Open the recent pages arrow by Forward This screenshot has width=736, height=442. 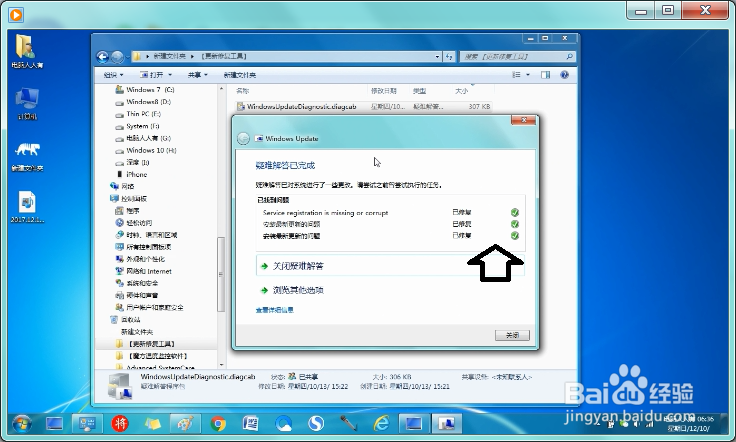coord(127,57)
